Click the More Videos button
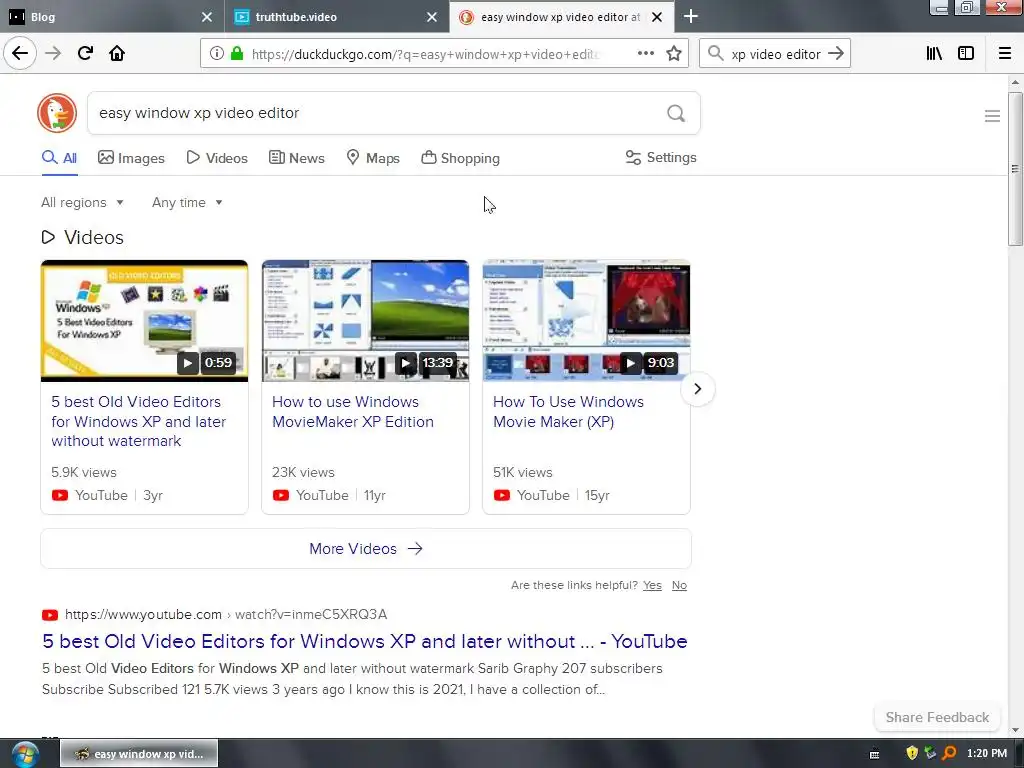The image size is (1024, 768). [366, 549]
